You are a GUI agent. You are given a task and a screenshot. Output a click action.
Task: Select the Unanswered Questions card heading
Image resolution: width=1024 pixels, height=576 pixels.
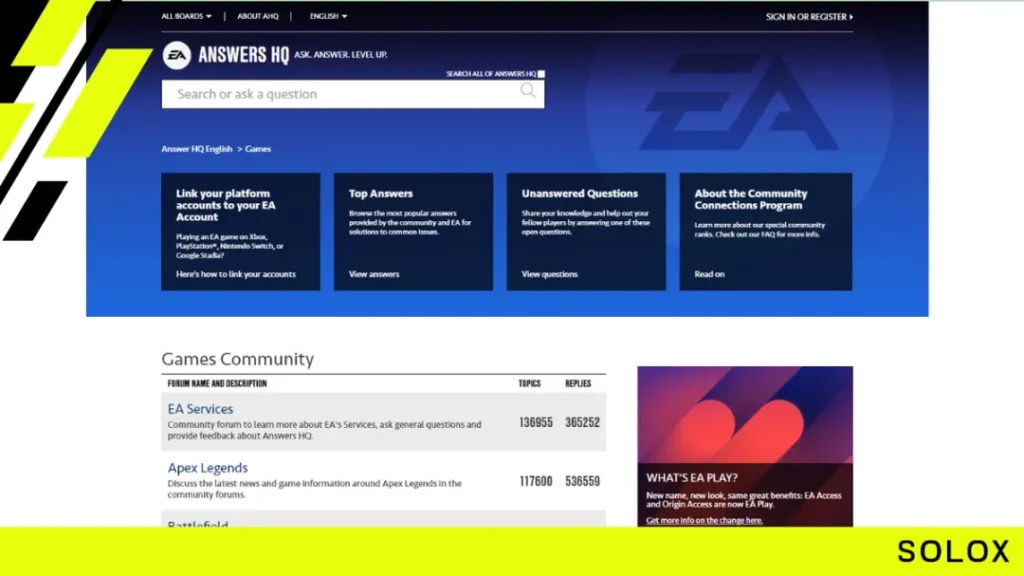pyautogui.click(x=579, y=193)
